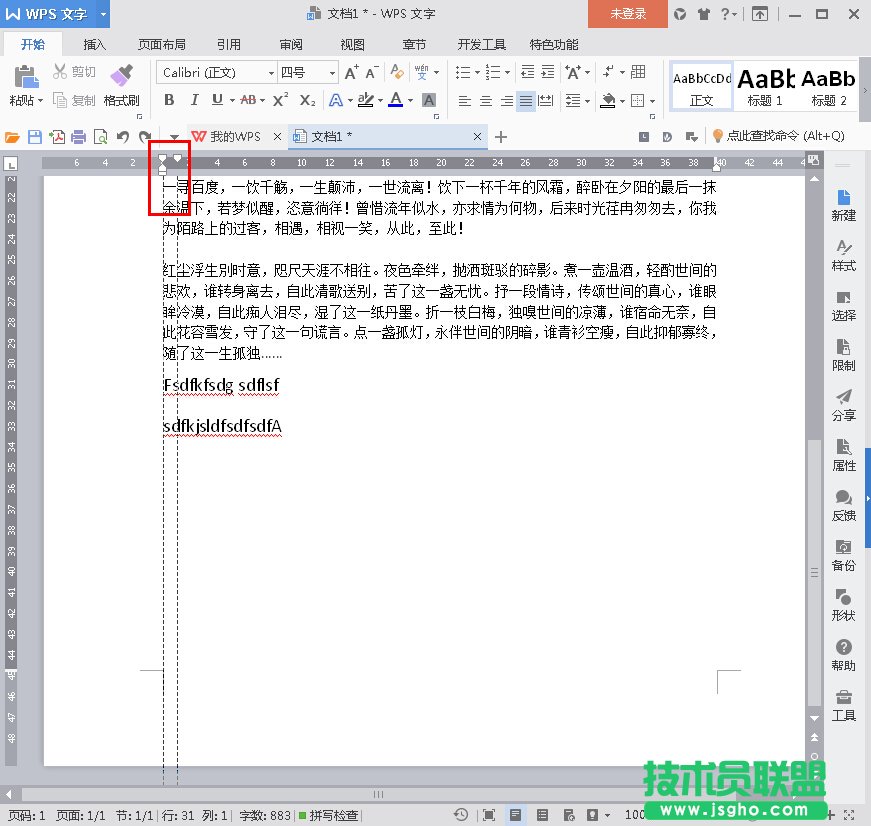Click the Save icon in quick access toolbar
Image resolution: width=871 pixels, height=826 pixels.
(x=35, y=137)
